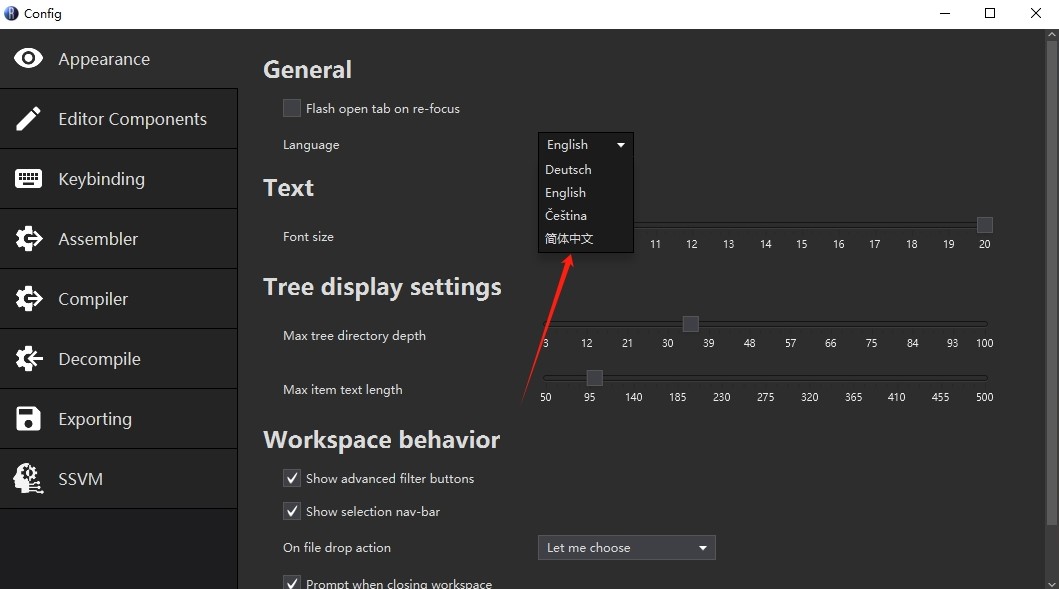Click the Max tree directory depth slider handle
Screen dimensions: 1059x589
pyautogui.click(x=690, y=324)
